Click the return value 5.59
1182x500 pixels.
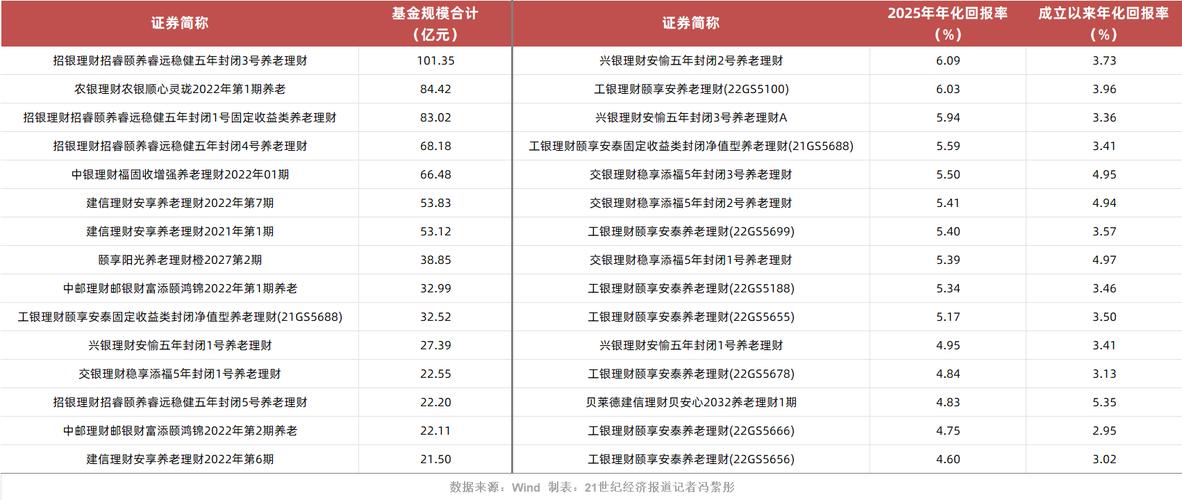pyautogui.click(x=947, y=146)
